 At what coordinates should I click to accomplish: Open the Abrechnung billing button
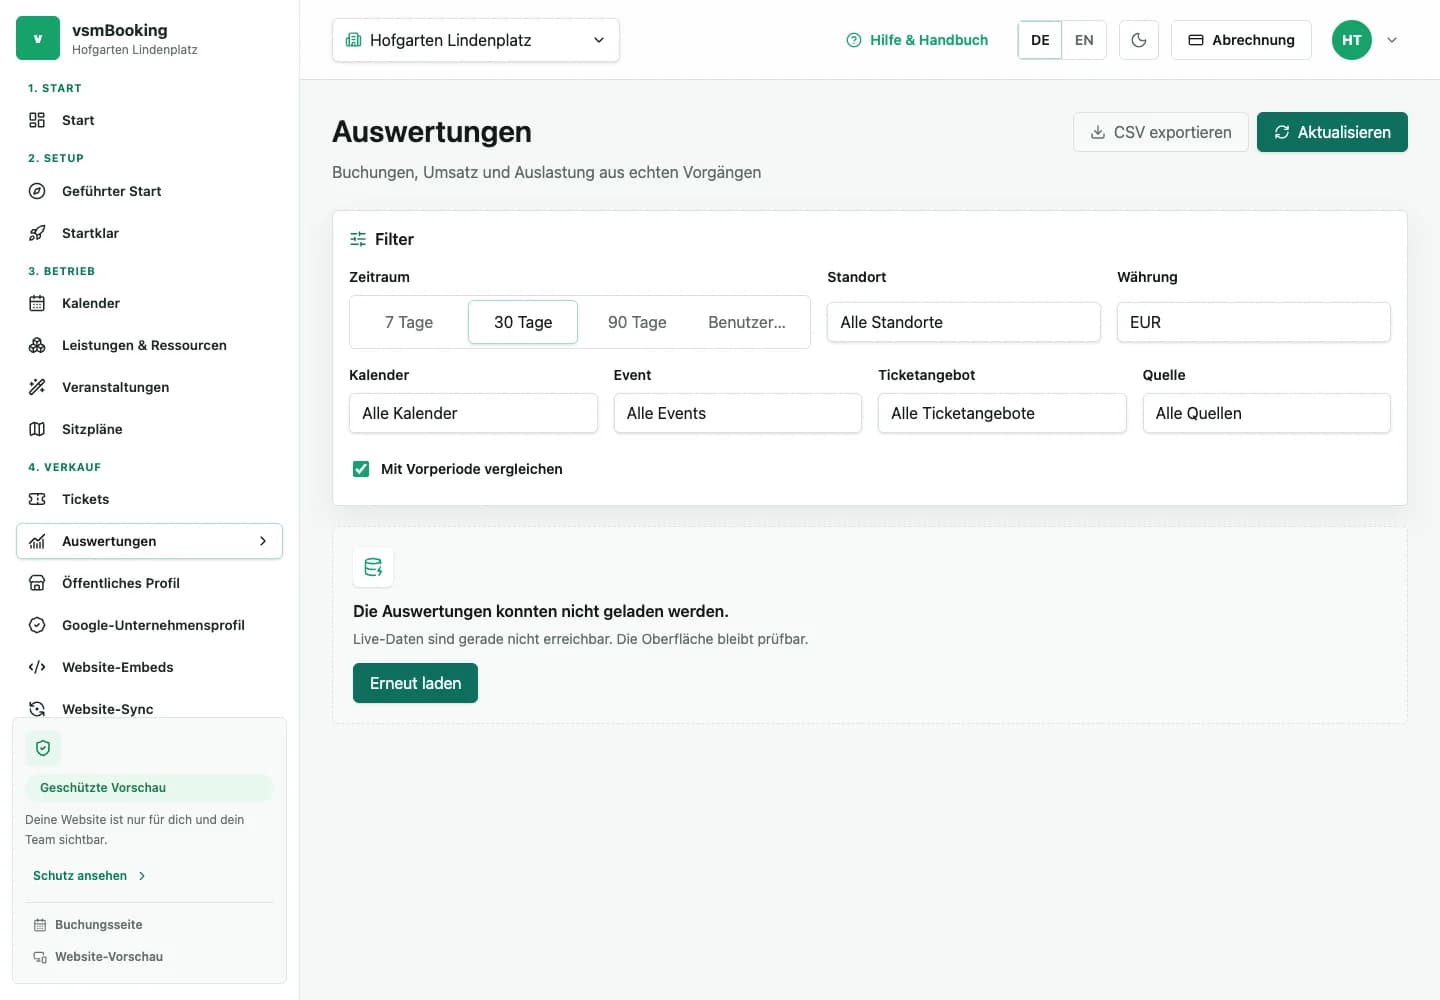click(1241, 40)
